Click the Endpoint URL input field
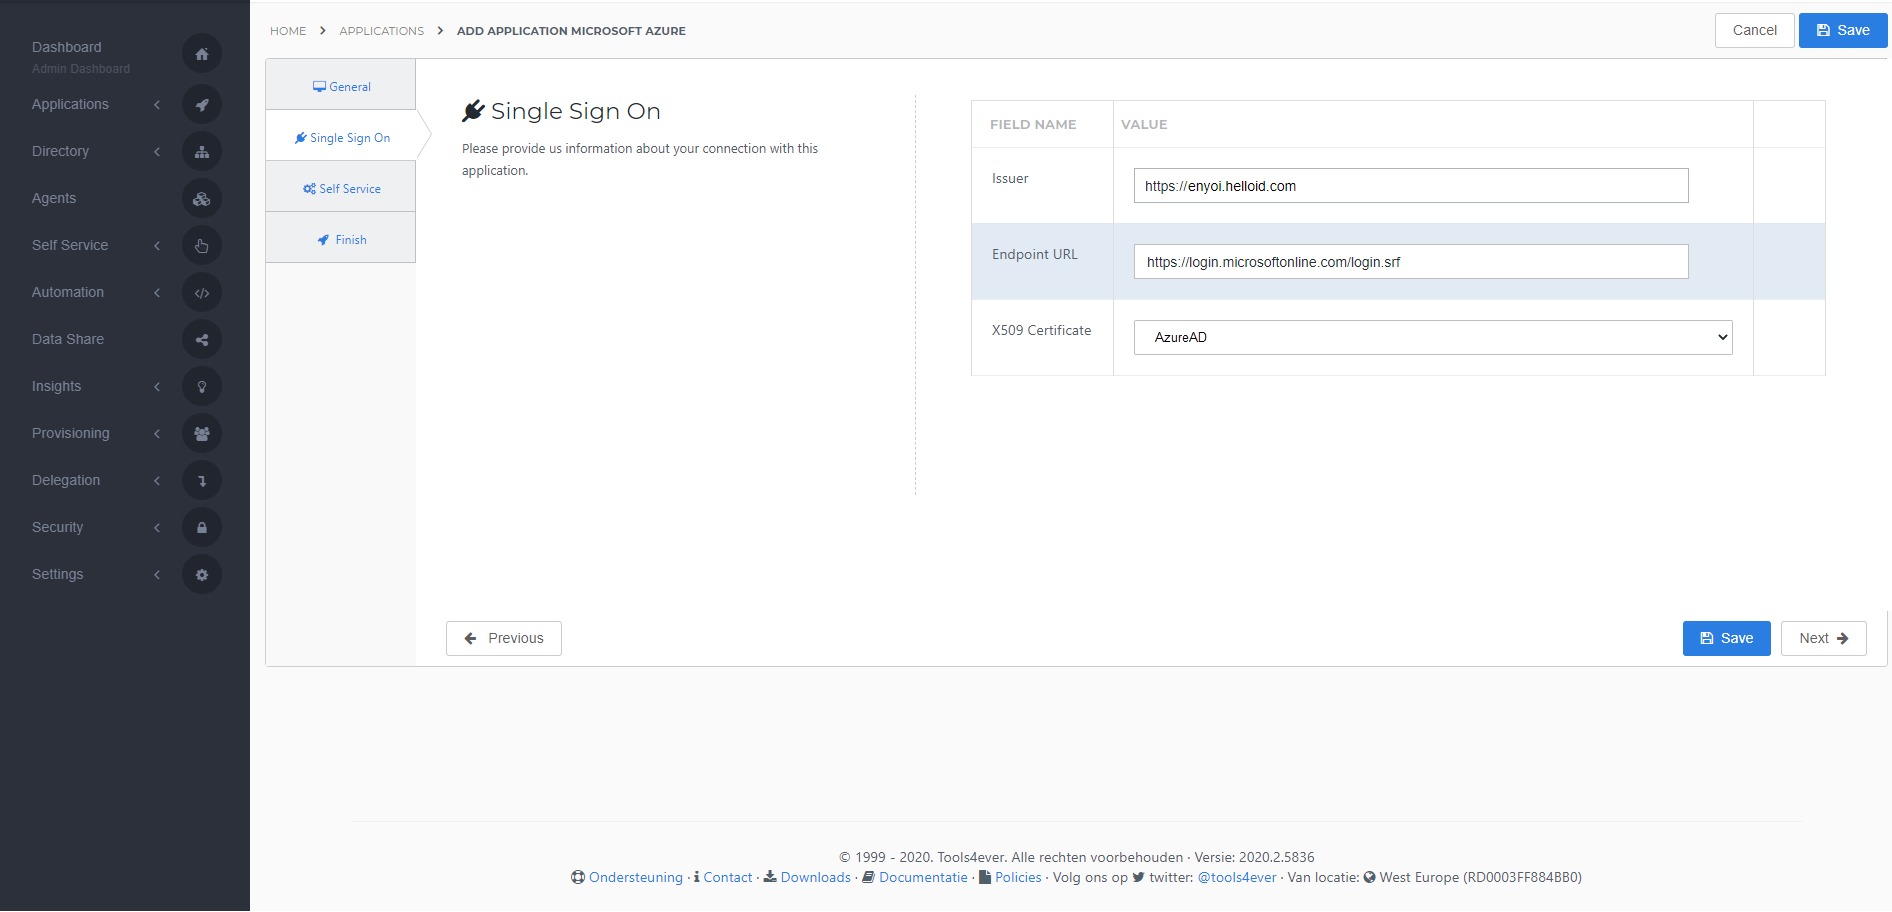This screenshot has width=1892, height=912. (x=1411, y=261)
